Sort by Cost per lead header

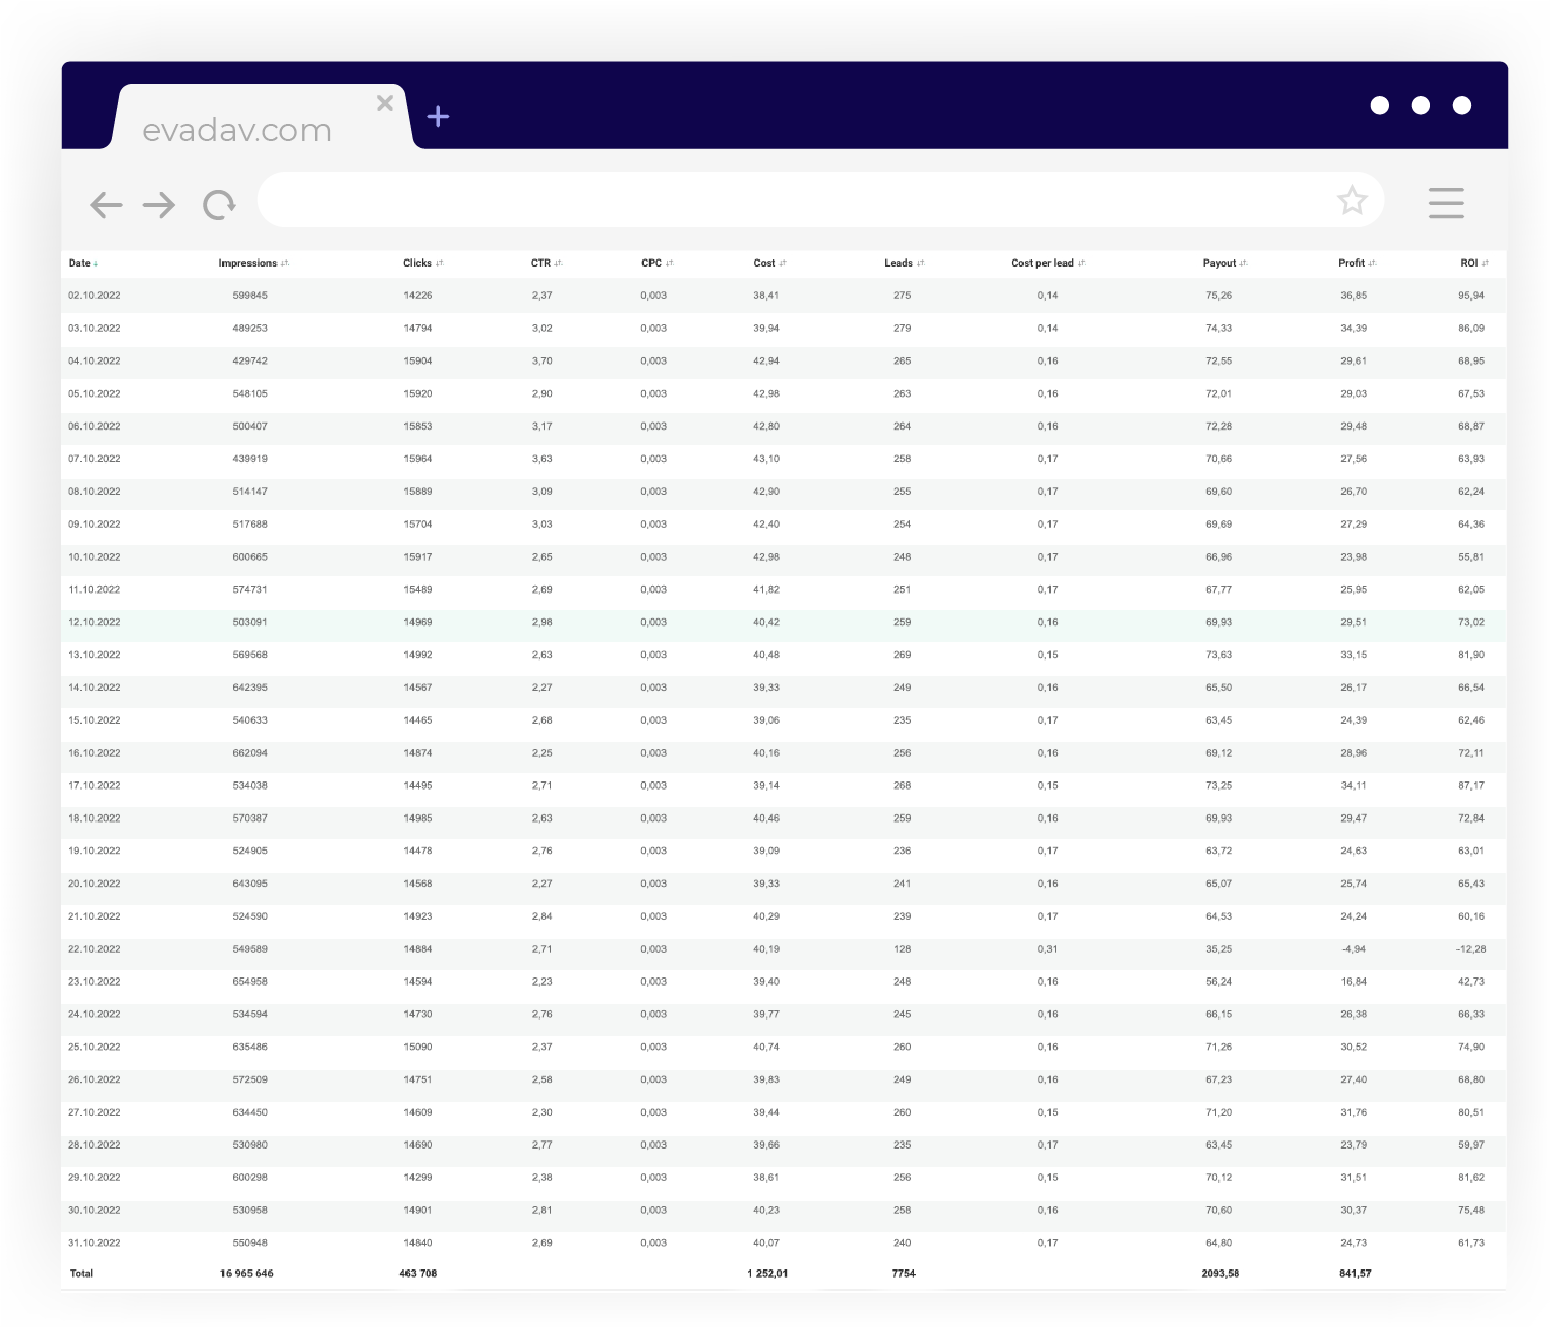(x=1045, y=263)
